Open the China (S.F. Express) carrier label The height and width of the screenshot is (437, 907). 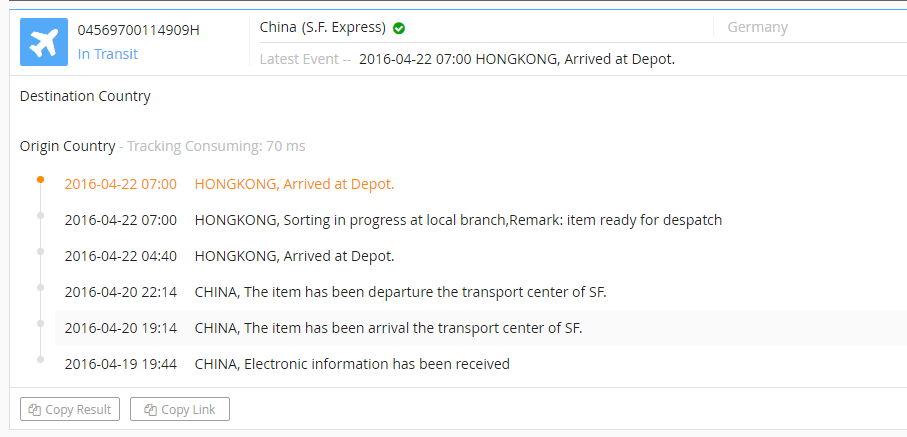(323, 27)
